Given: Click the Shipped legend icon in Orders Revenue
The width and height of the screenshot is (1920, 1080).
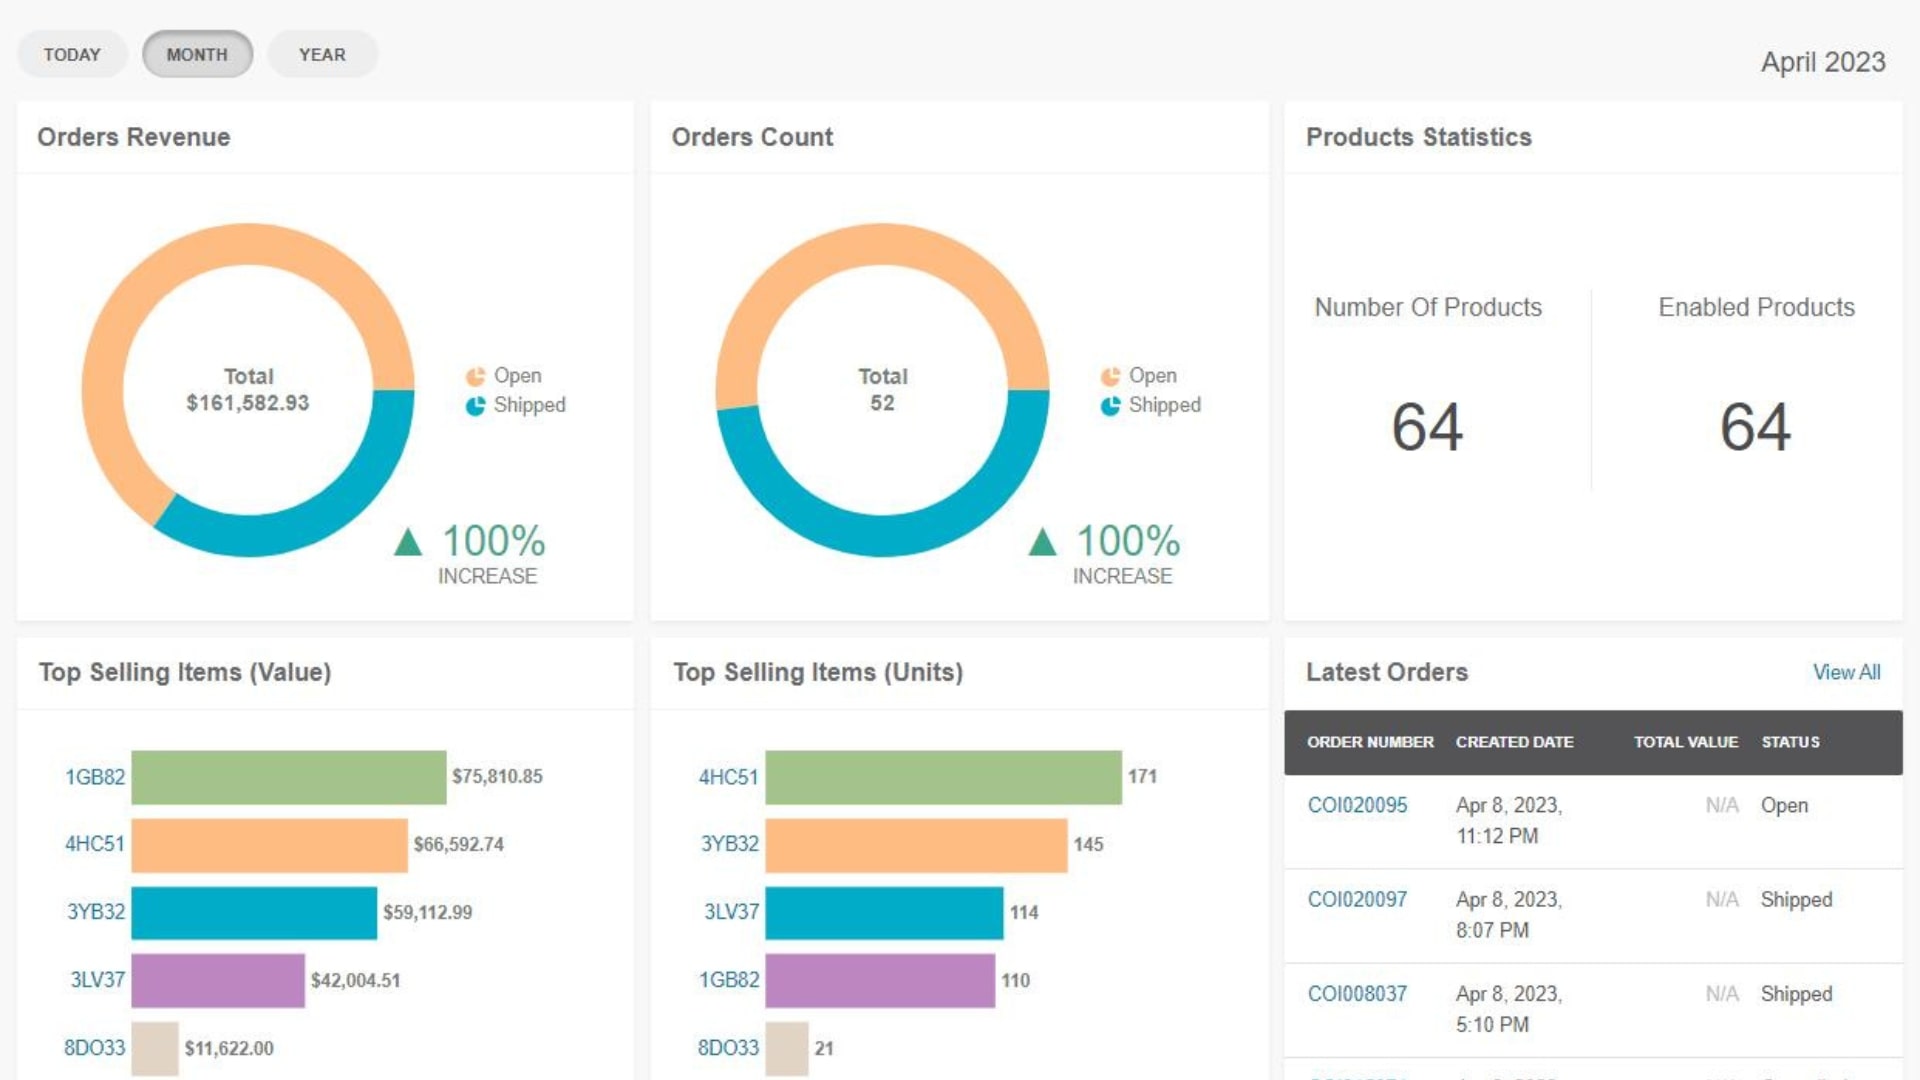Looking at the screenshot, I should (477, 405).
